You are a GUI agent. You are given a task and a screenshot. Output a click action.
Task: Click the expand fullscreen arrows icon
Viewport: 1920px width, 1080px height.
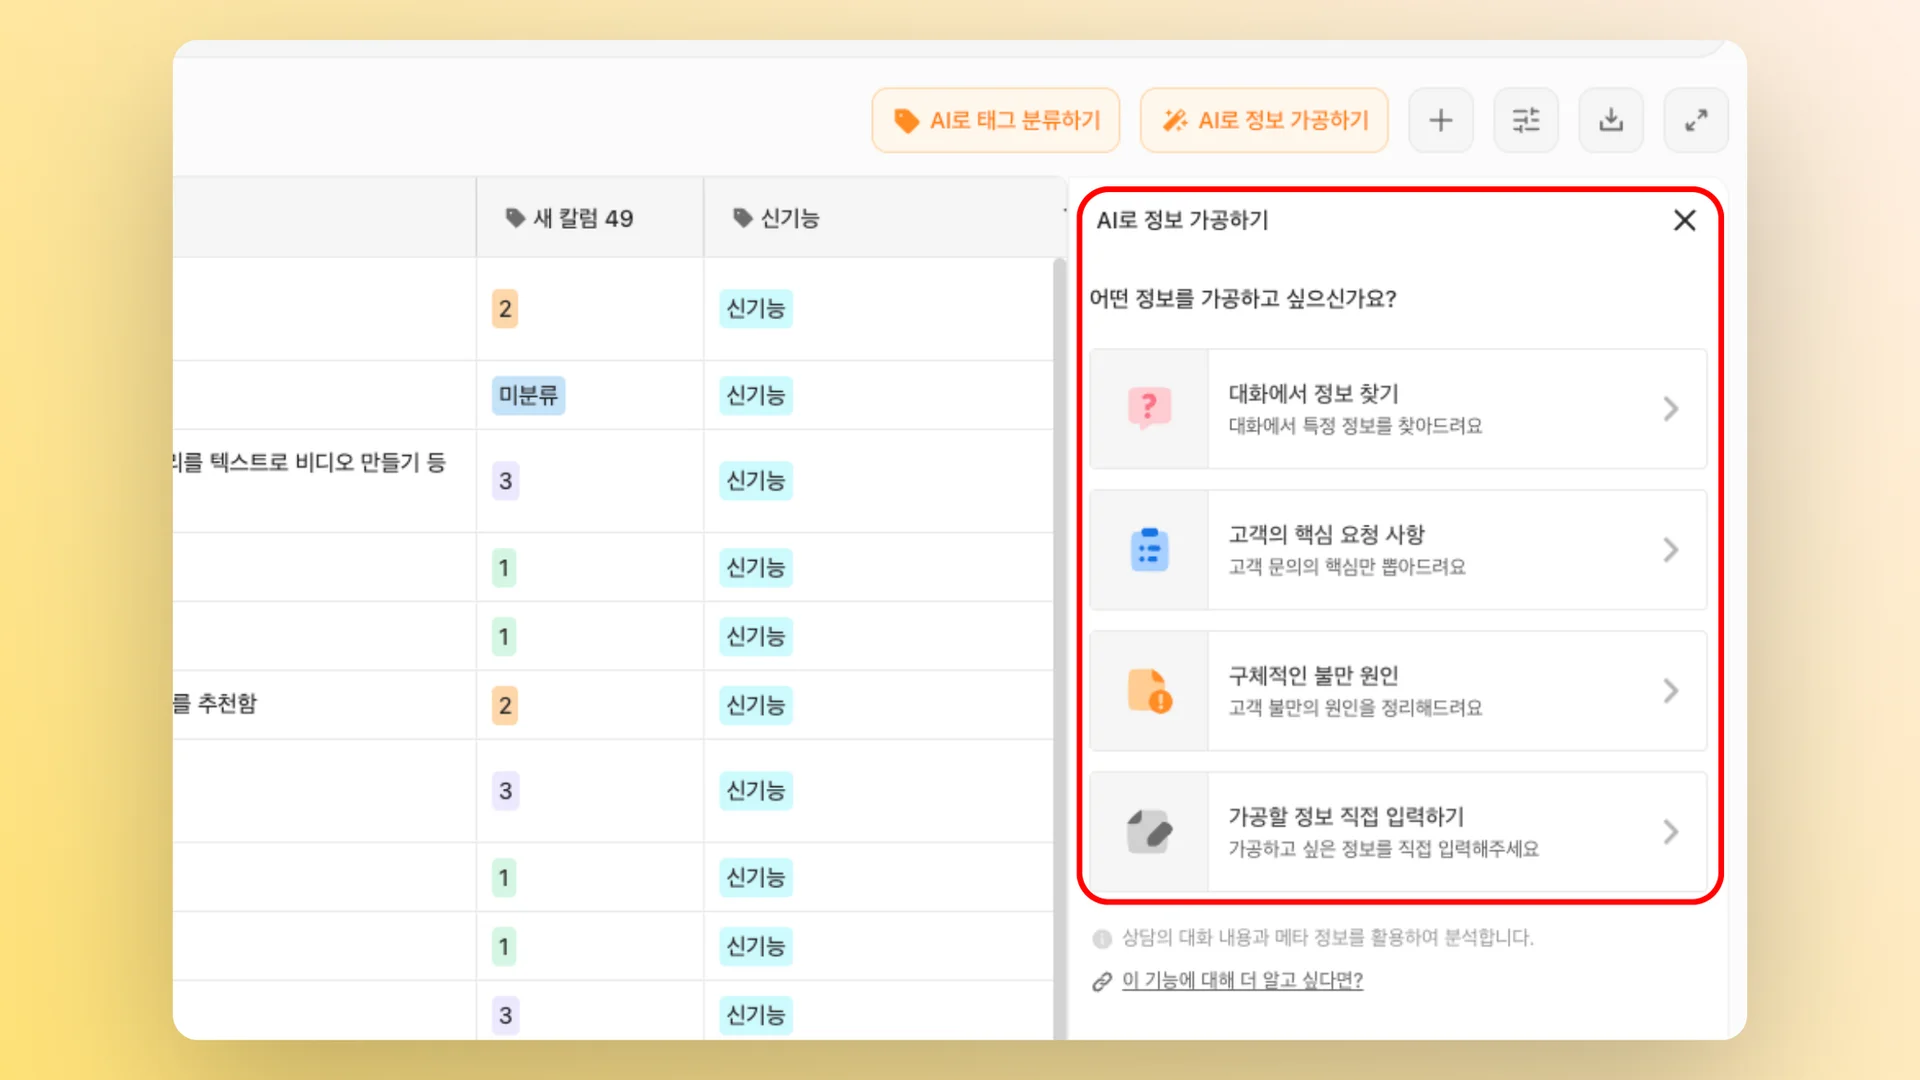tap(1695, 121)
